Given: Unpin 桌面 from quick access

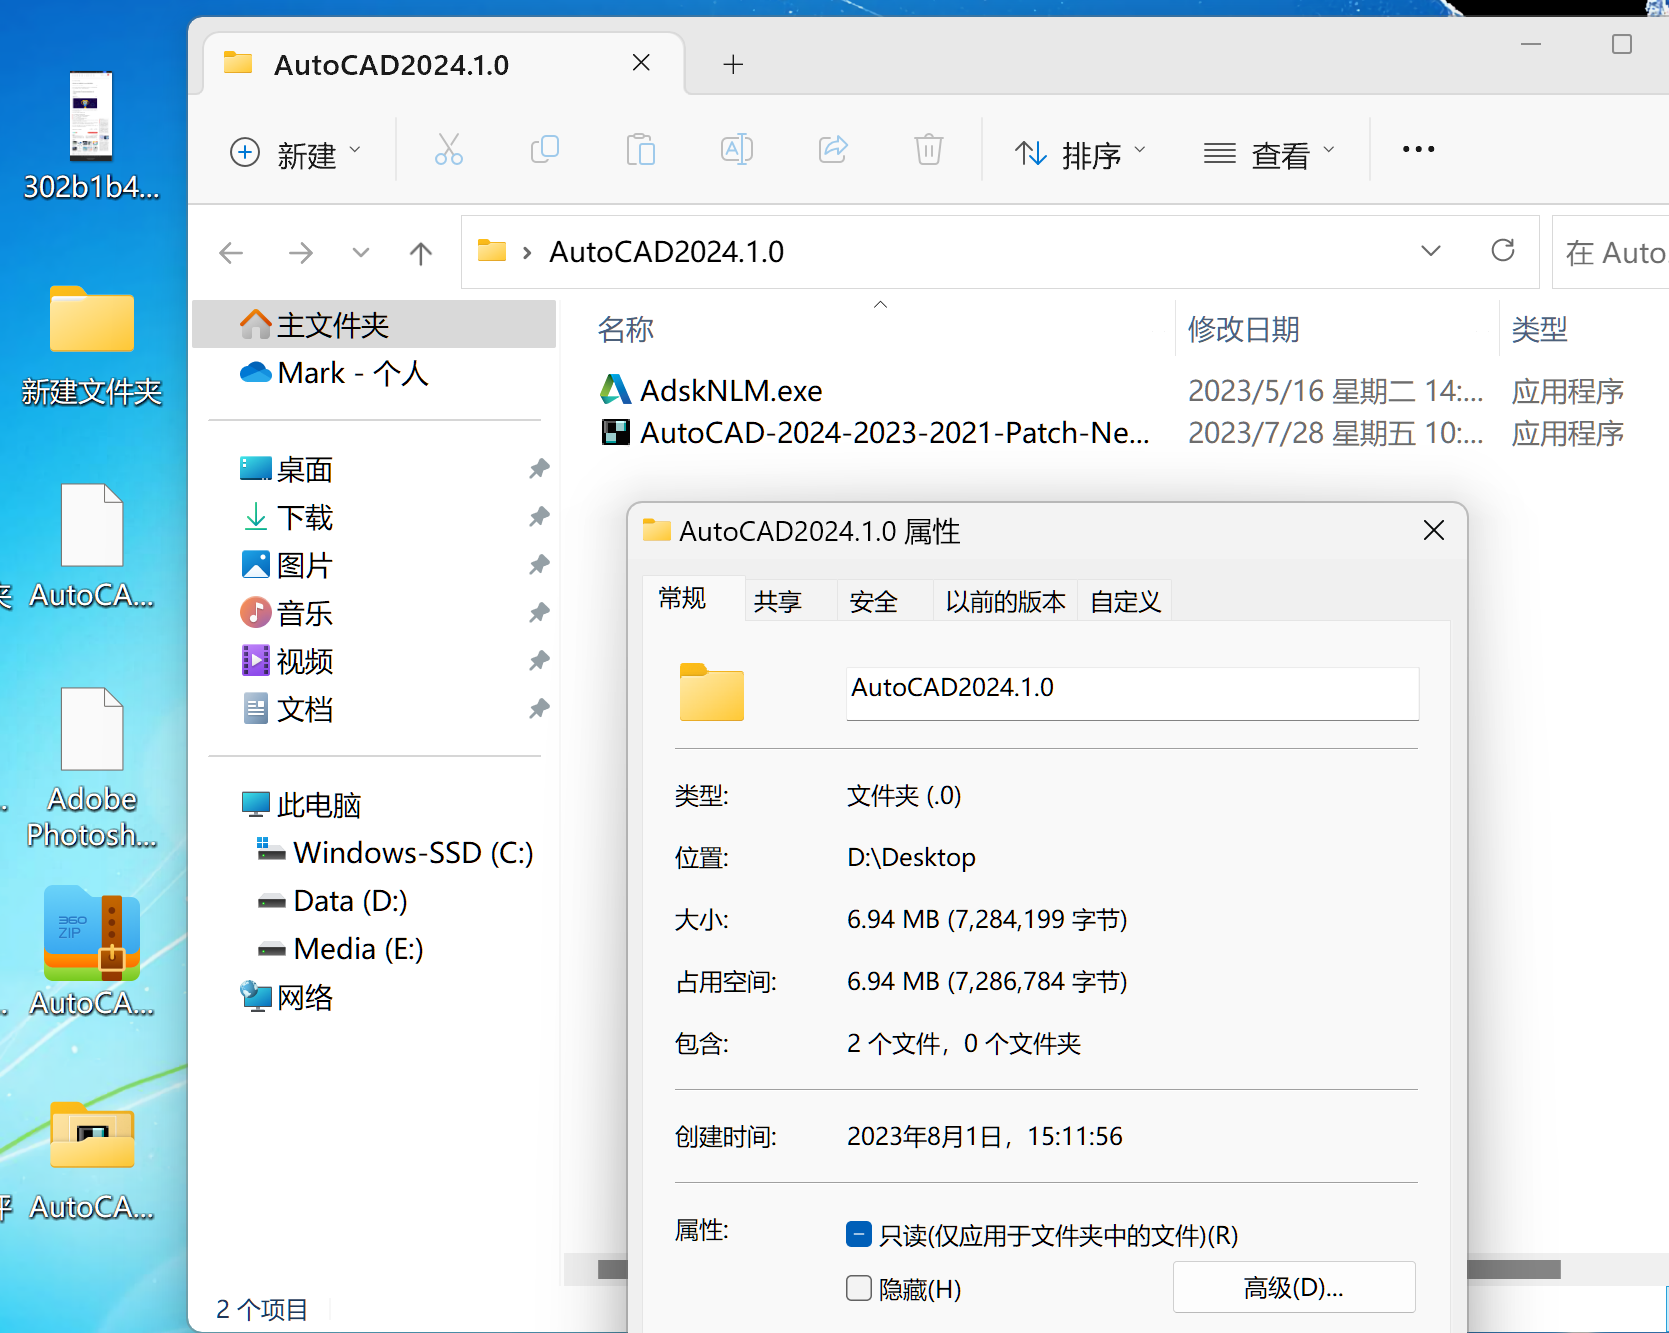Looking at the screenshot, I should tap(539, 467).
